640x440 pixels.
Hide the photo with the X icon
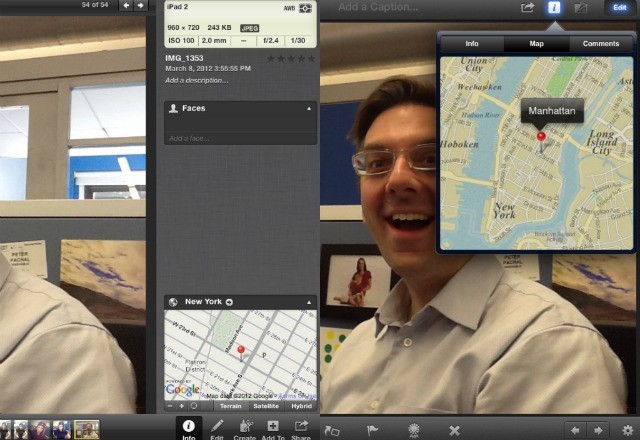[x=454, y=430]
